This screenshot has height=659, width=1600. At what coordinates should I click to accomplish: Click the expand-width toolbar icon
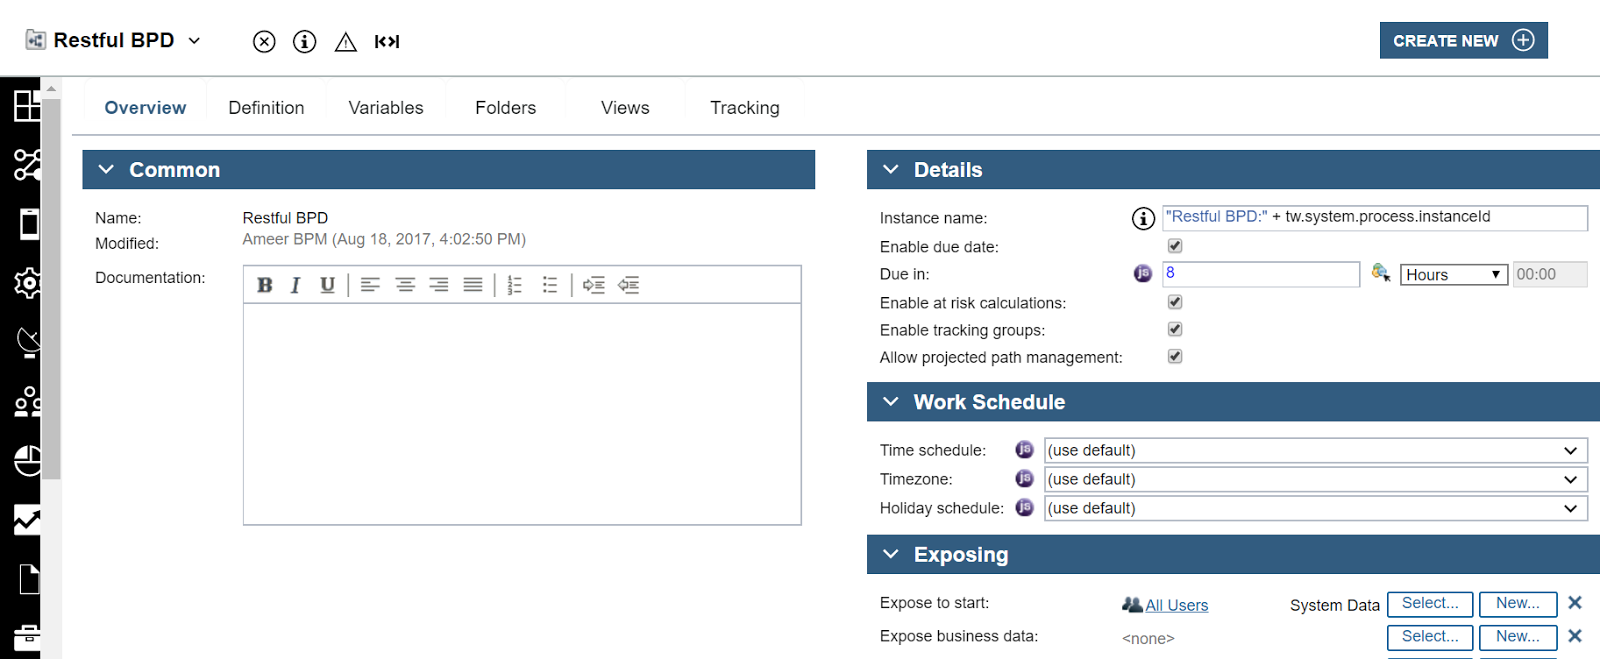coord(386,41)
